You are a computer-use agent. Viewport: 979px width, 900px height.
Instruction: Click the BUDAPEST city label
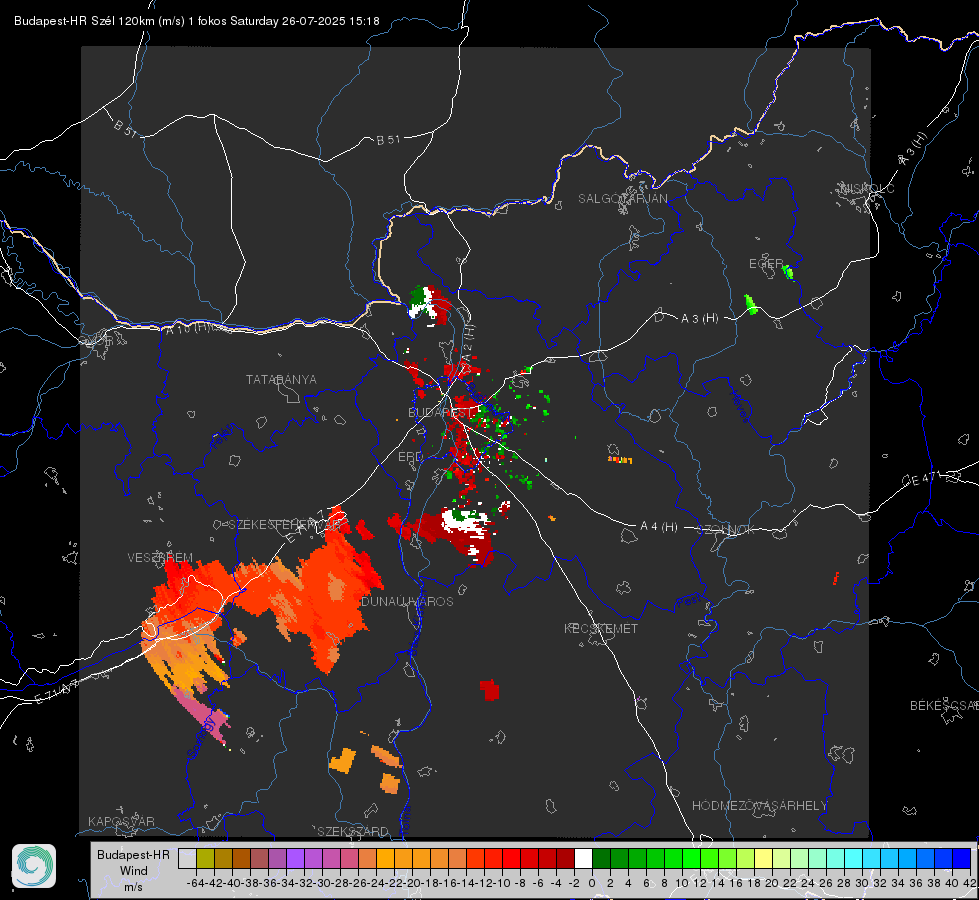coord(439,413)
